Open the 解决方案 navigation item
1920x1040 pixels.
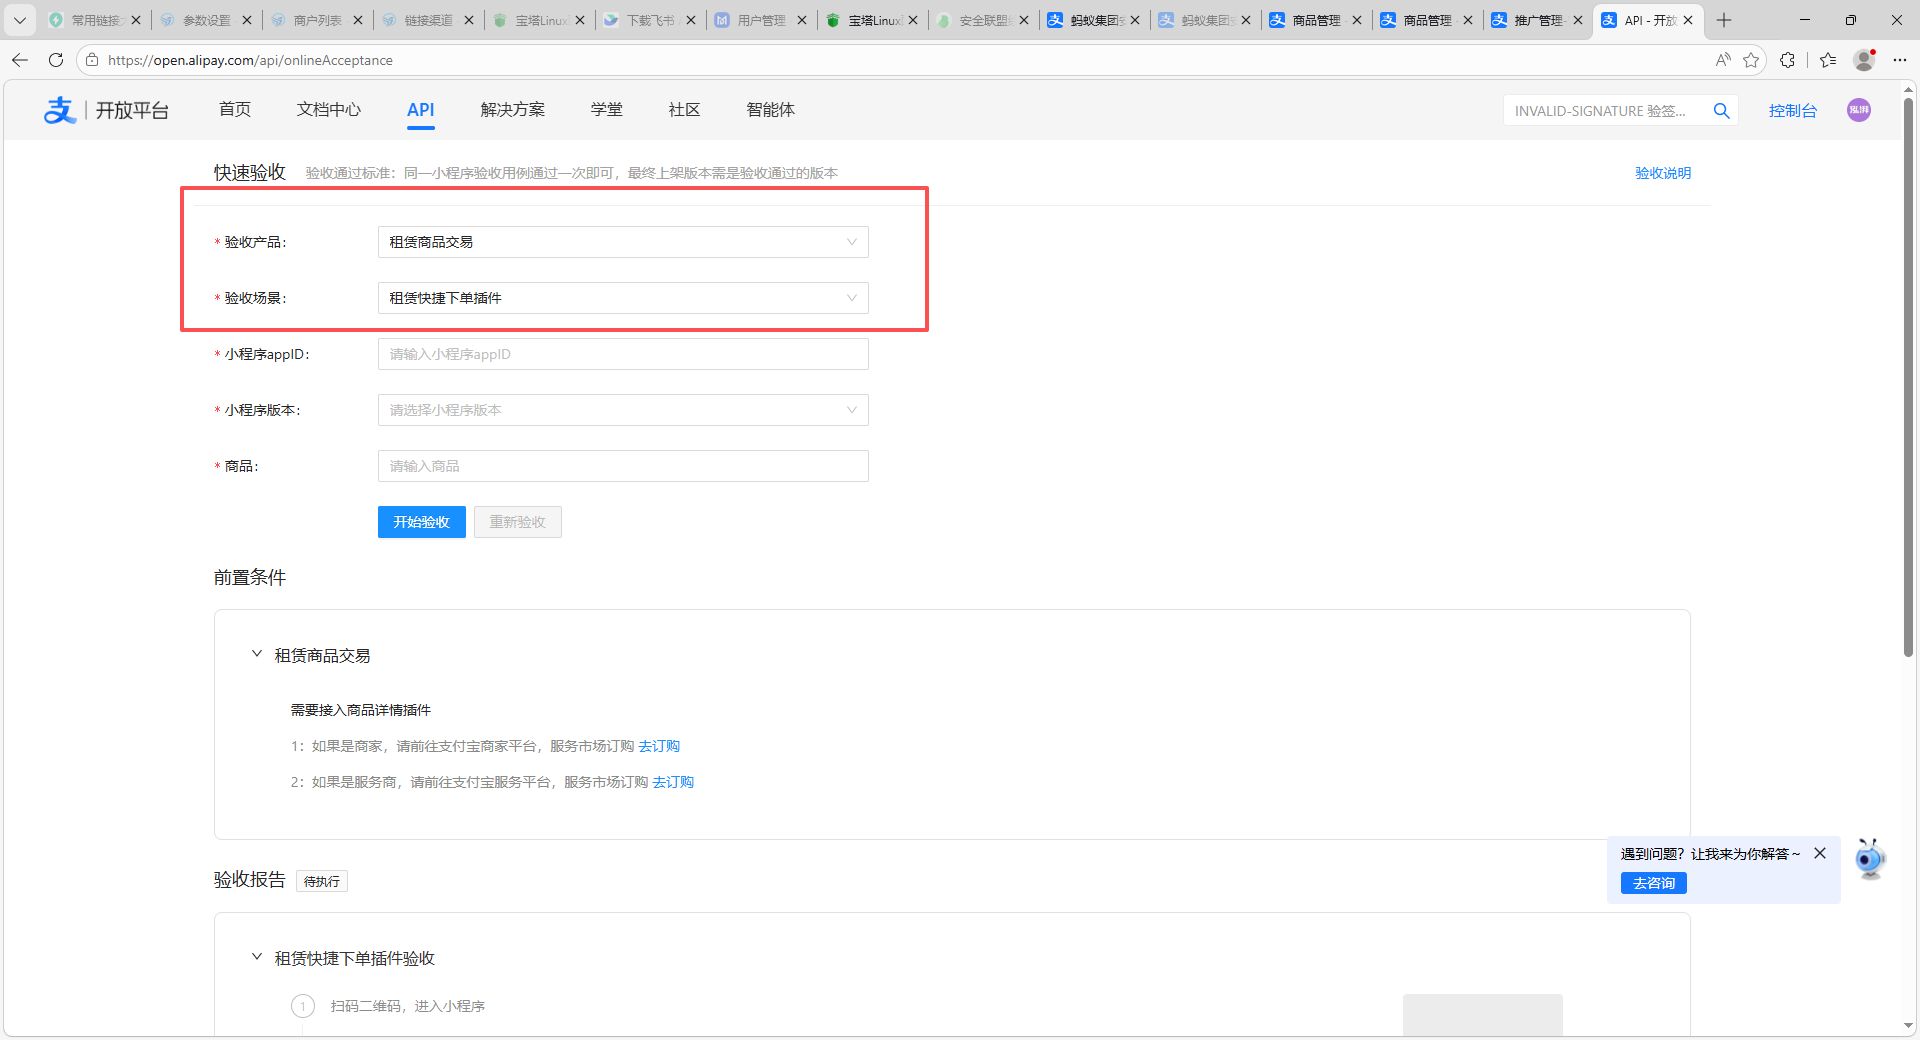(x=512, y=110)
